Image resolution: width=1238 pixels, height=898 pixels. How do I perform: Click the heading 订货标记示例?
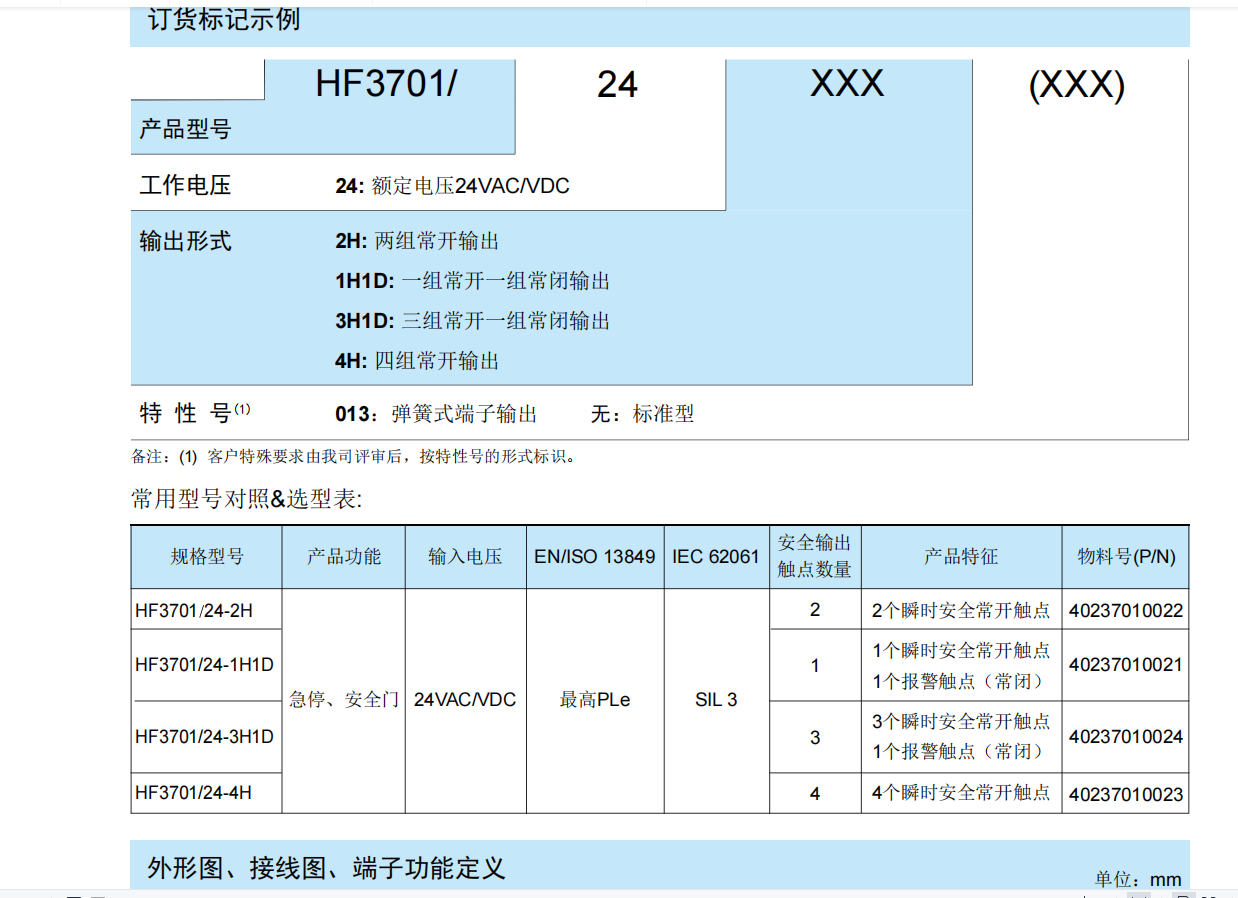(x=224, y=19)
